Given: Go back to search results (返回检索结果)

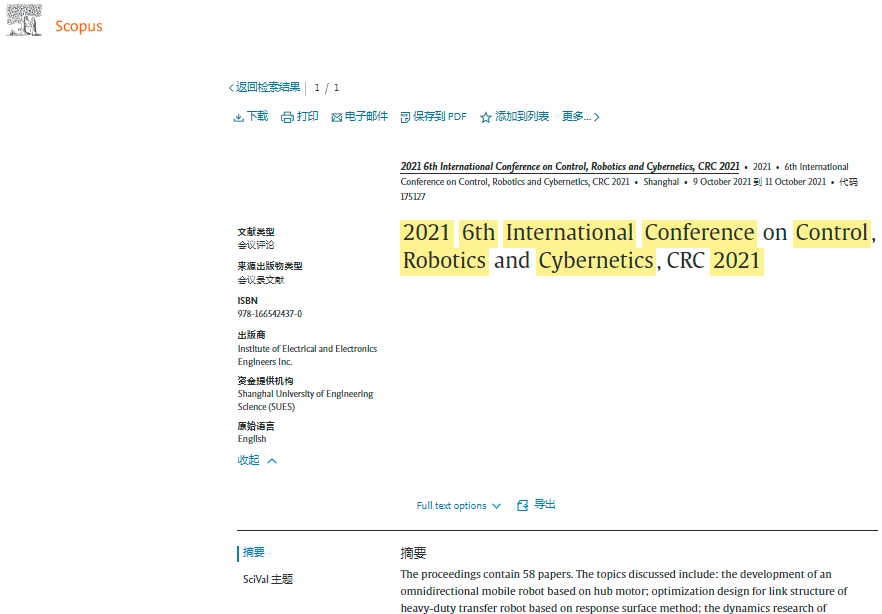Looking at the screenshot, I should tap(264, 87).
